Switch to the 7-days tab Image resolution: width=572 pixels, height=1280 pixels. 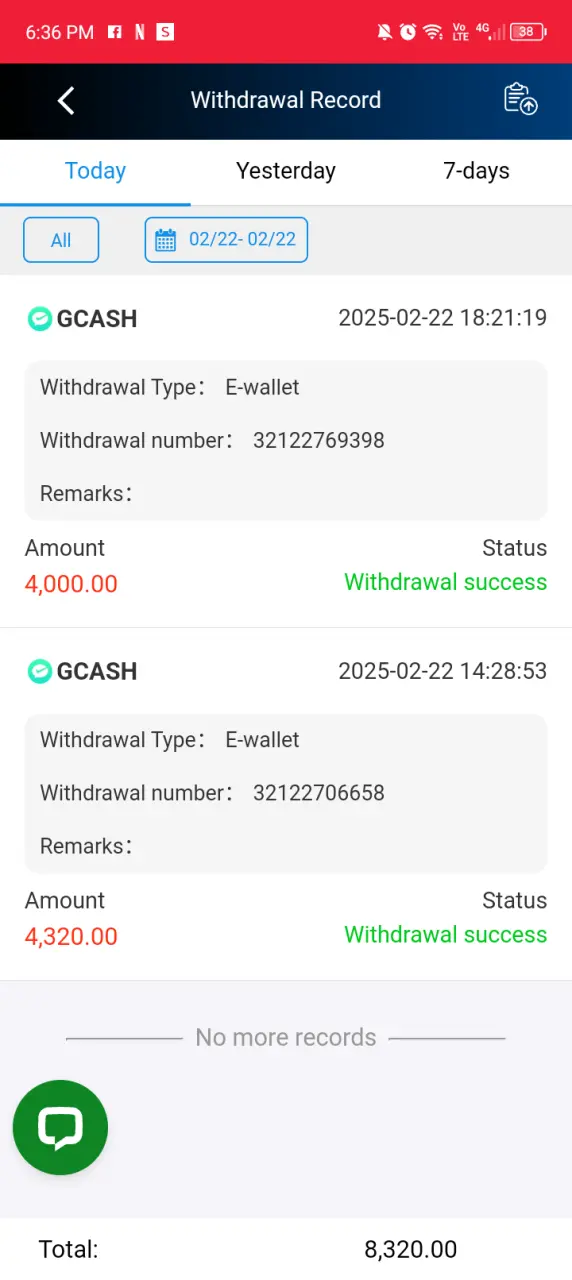pyautogui.click(x=476, y=171)
